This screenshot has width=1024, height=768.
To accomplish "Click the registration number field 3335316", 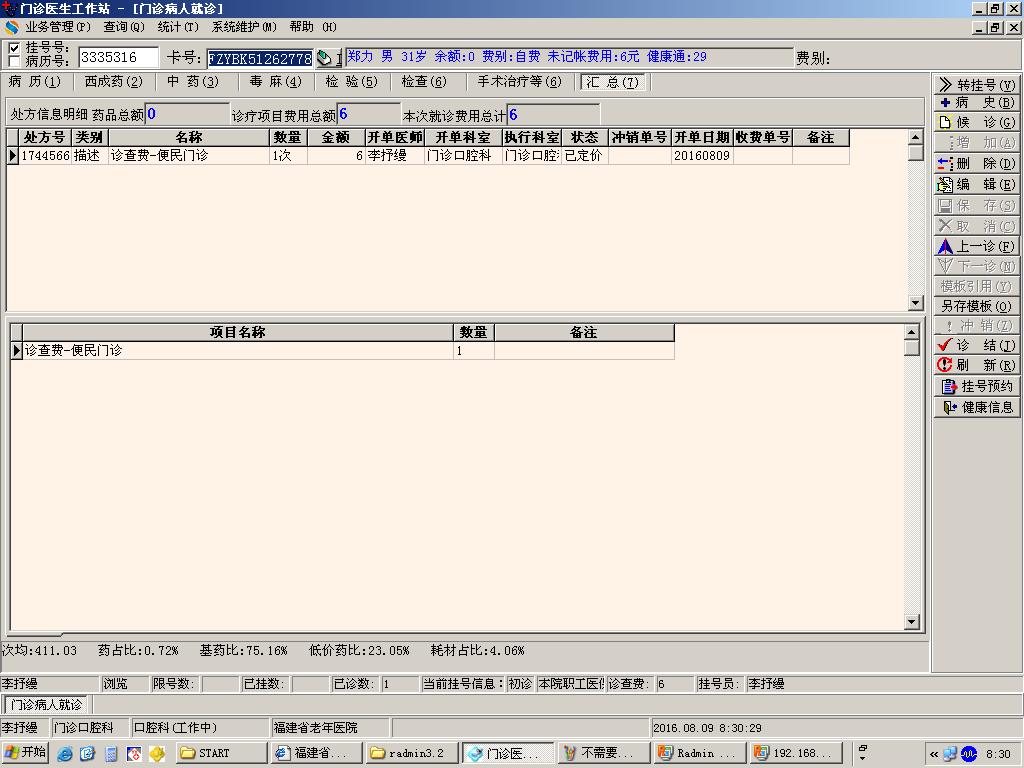I will pos(118,57).
